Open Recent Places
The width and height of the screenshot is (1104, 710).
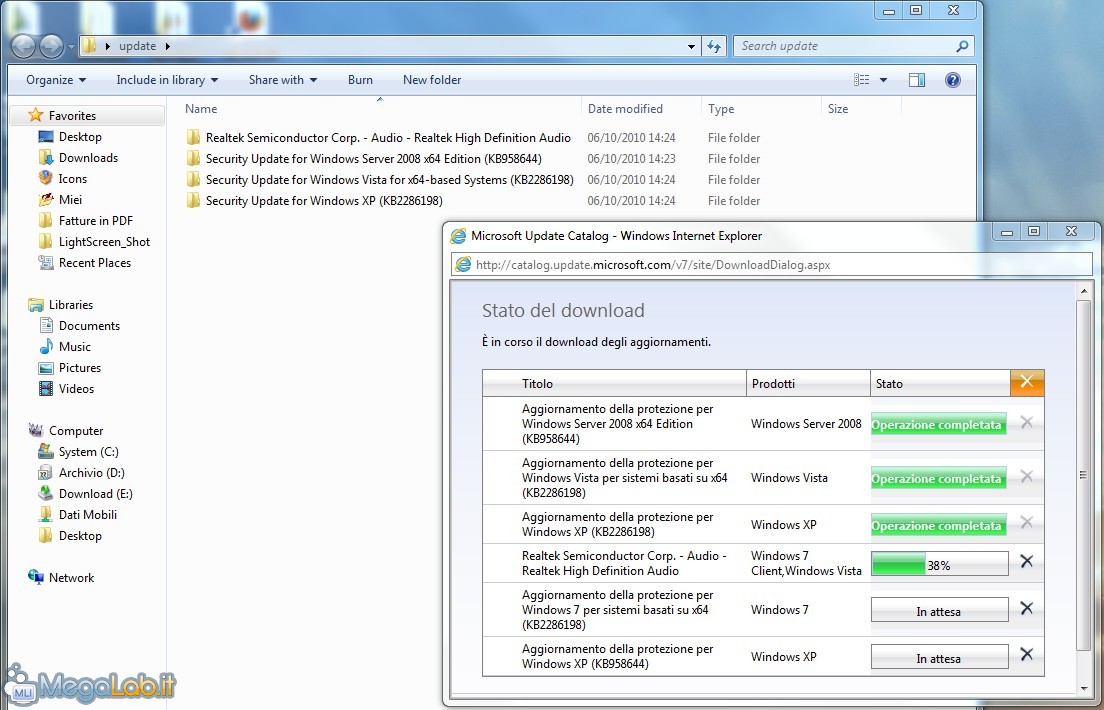click(x=94, y=263)
